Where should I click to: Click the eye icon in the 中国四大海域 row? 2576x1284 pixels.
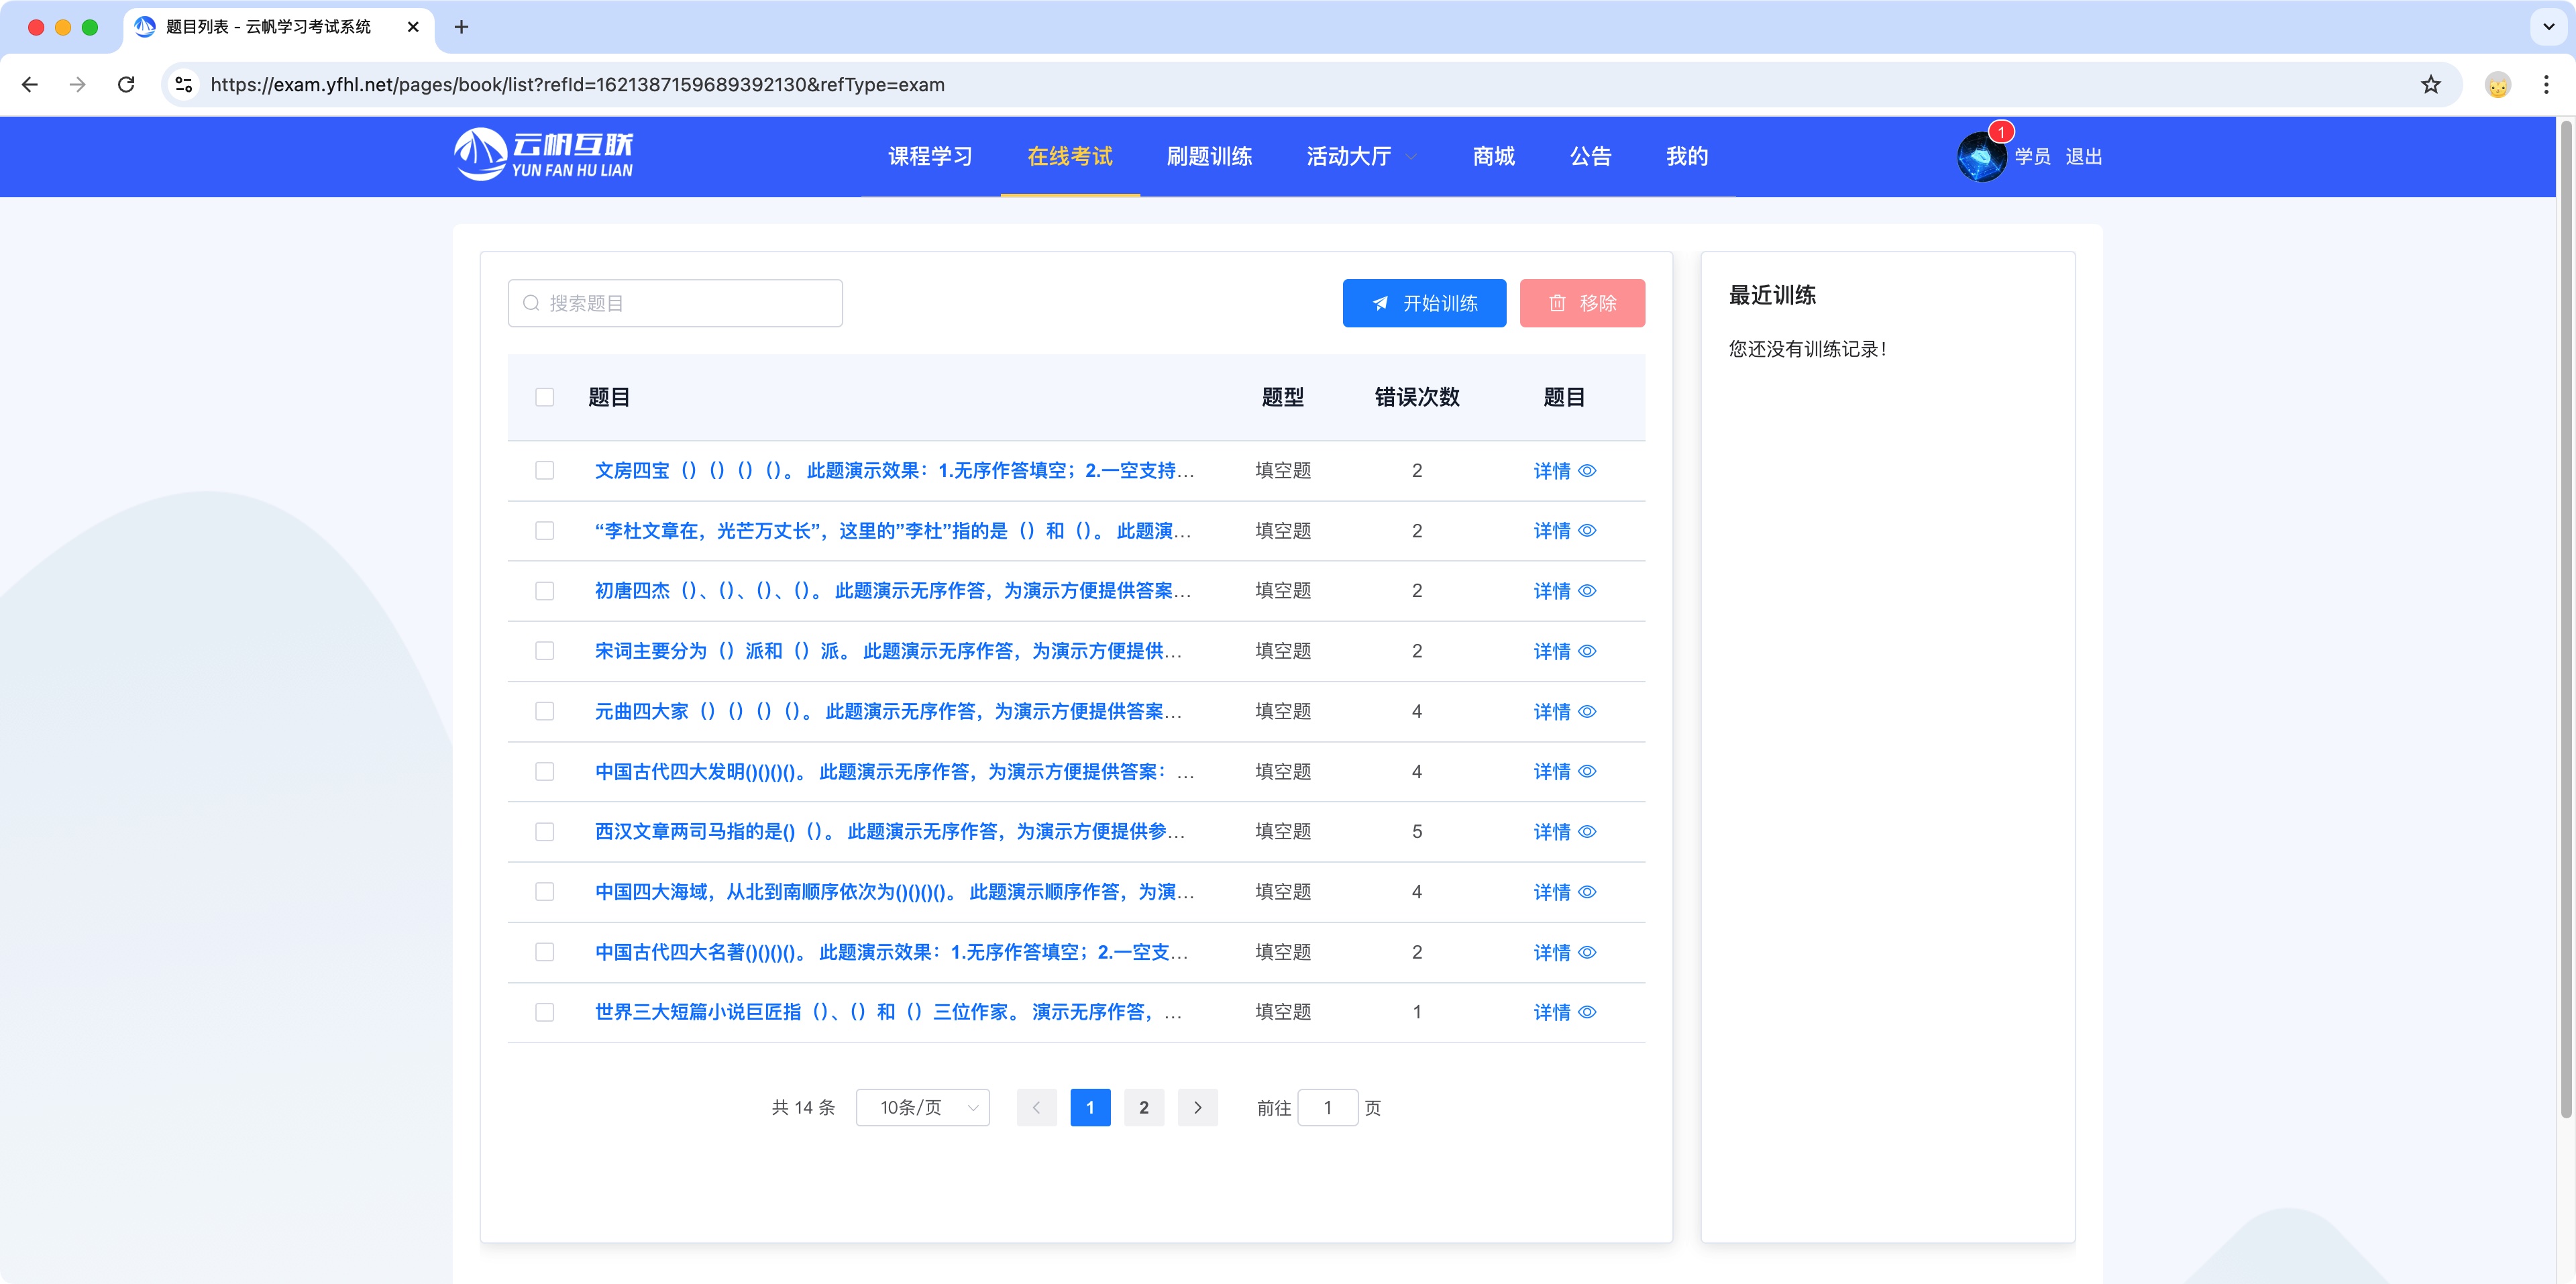[1587, 891]
